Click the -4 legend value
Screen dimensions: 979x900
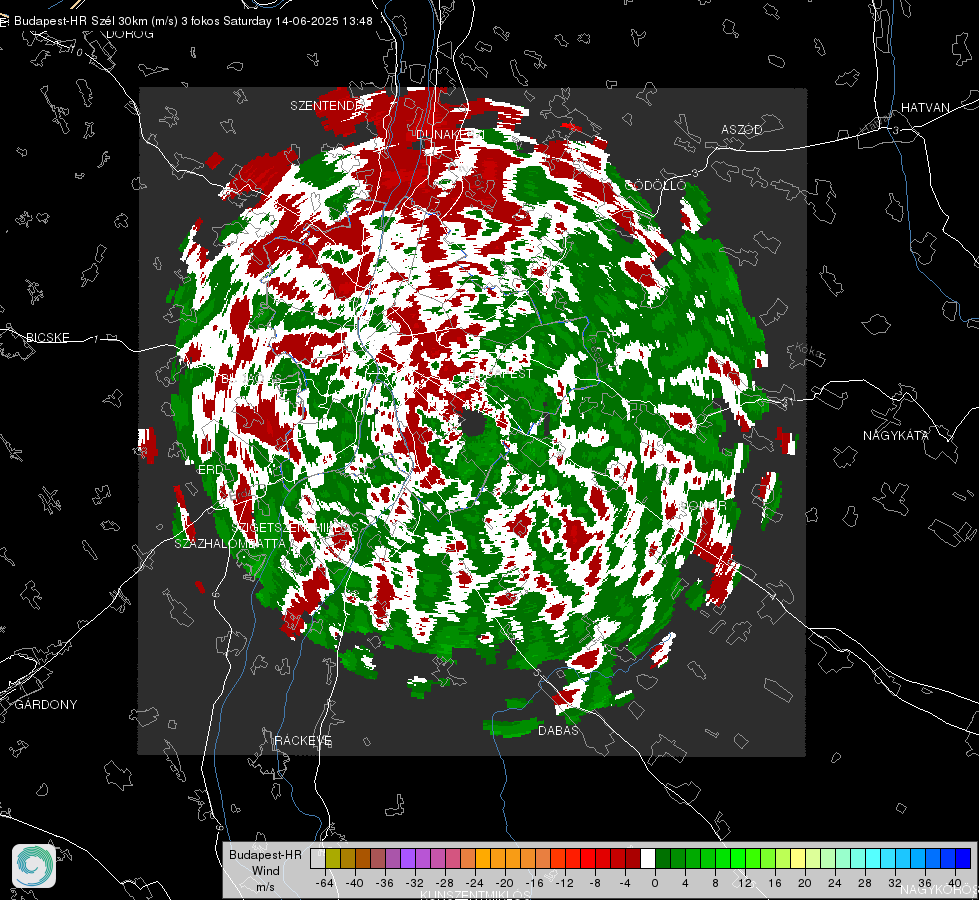point(626,883)
